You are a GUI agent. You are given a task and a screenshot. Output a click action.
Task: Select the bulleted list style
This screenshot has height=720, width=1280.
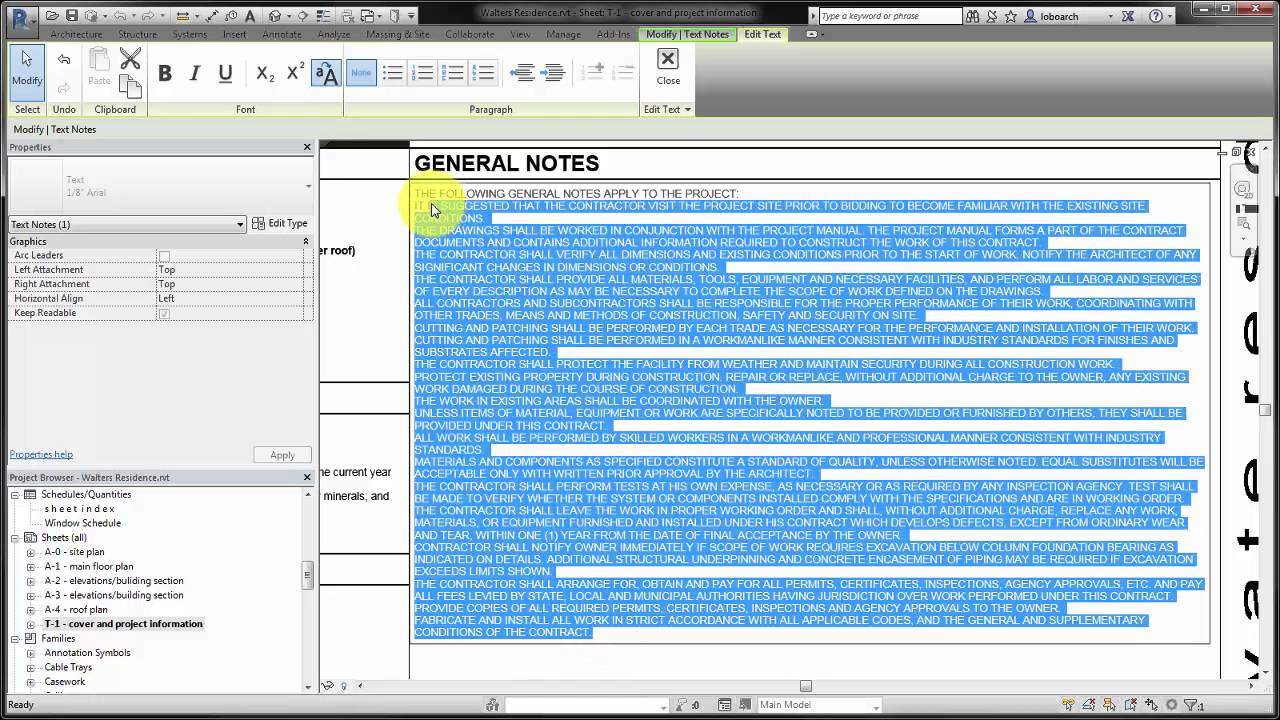click(393, 72)
